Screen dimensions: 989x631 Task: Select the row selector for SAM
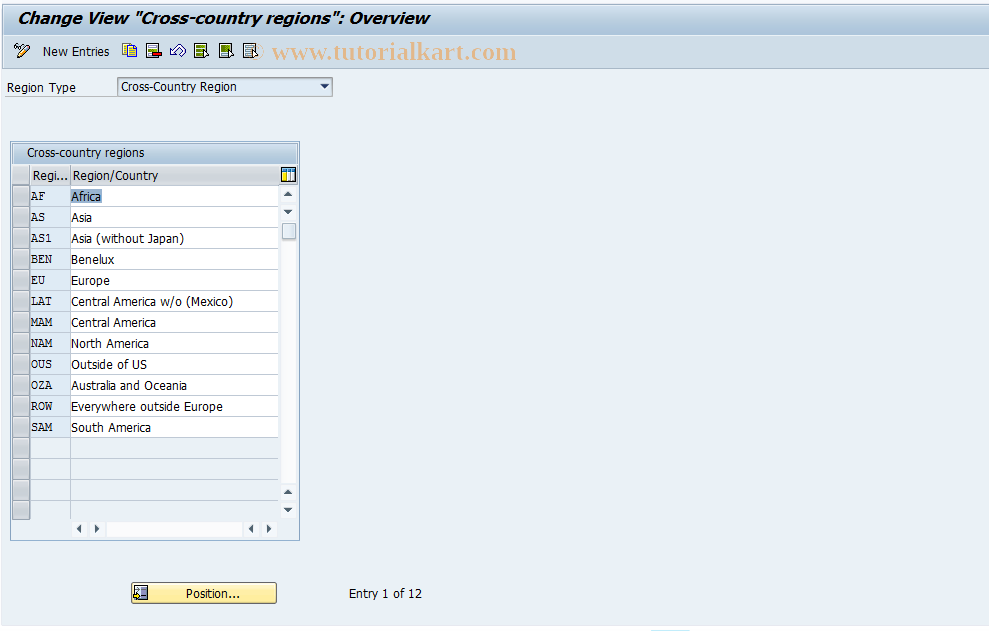21,427
